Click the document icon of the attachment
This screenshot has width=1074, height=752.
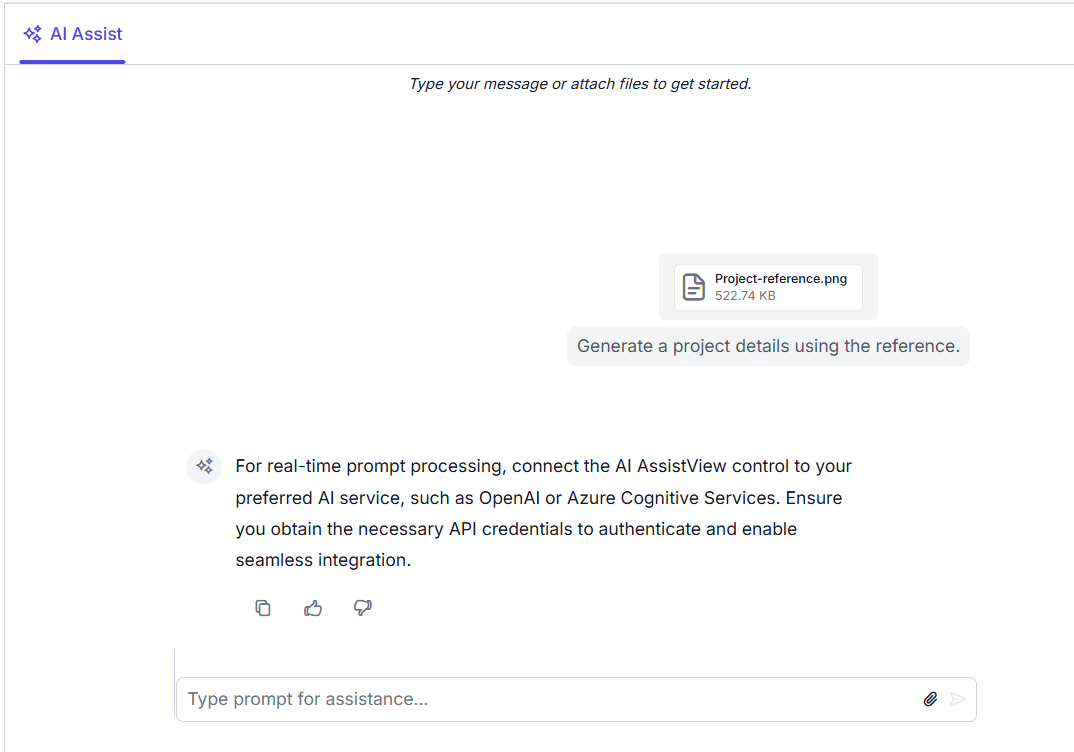[x=693, y=287]
